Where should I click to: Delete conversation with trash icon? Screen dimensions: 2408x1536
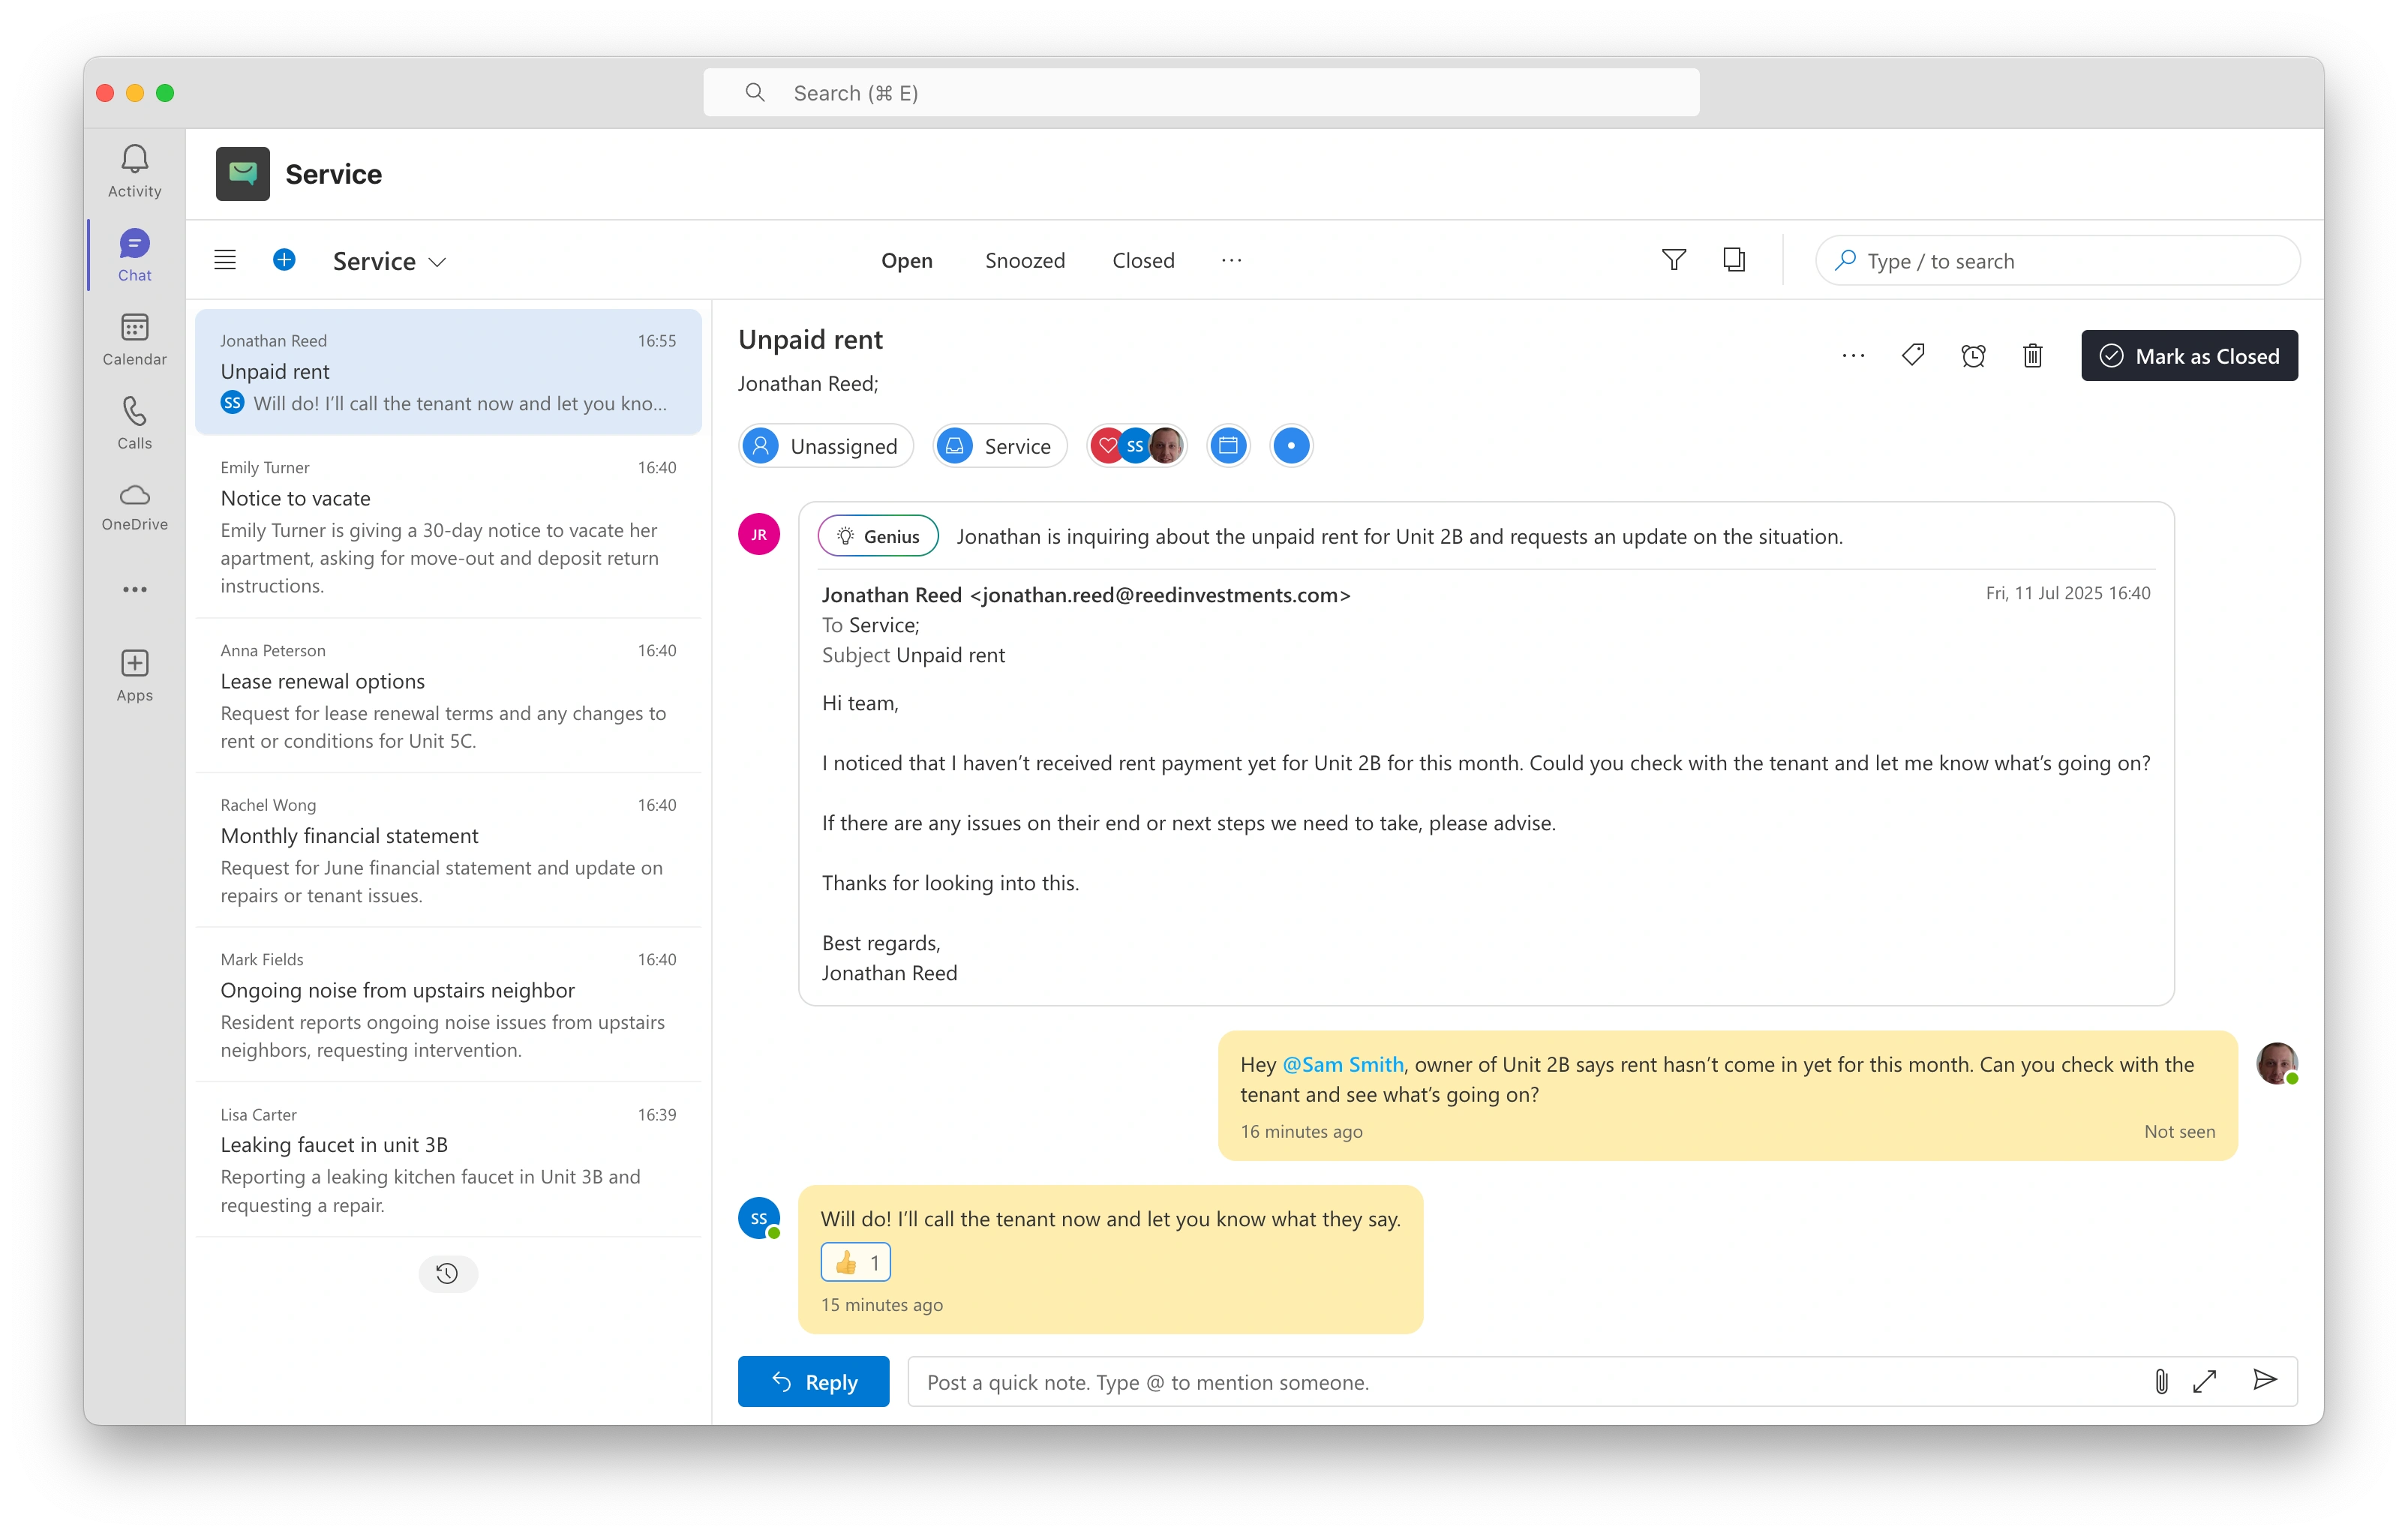click(x=2032, y=356)
